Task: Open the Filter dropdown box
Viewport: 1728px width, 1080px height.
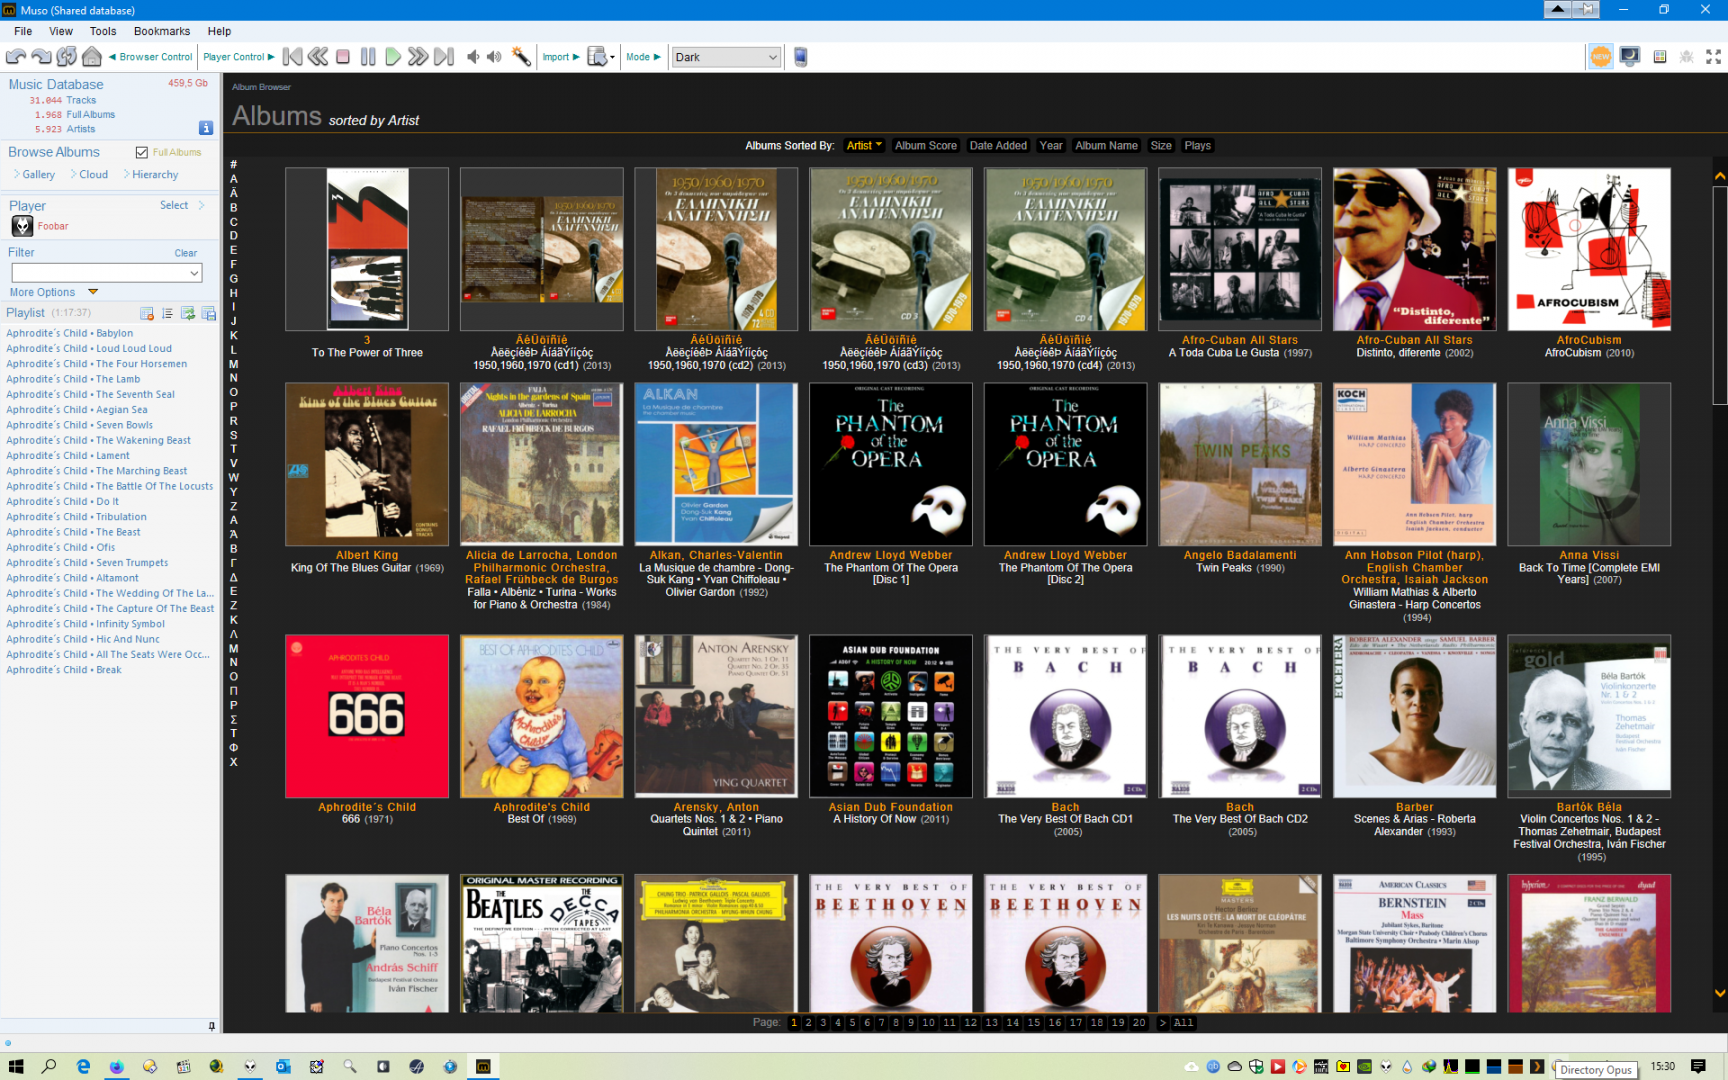Action: 107,273
